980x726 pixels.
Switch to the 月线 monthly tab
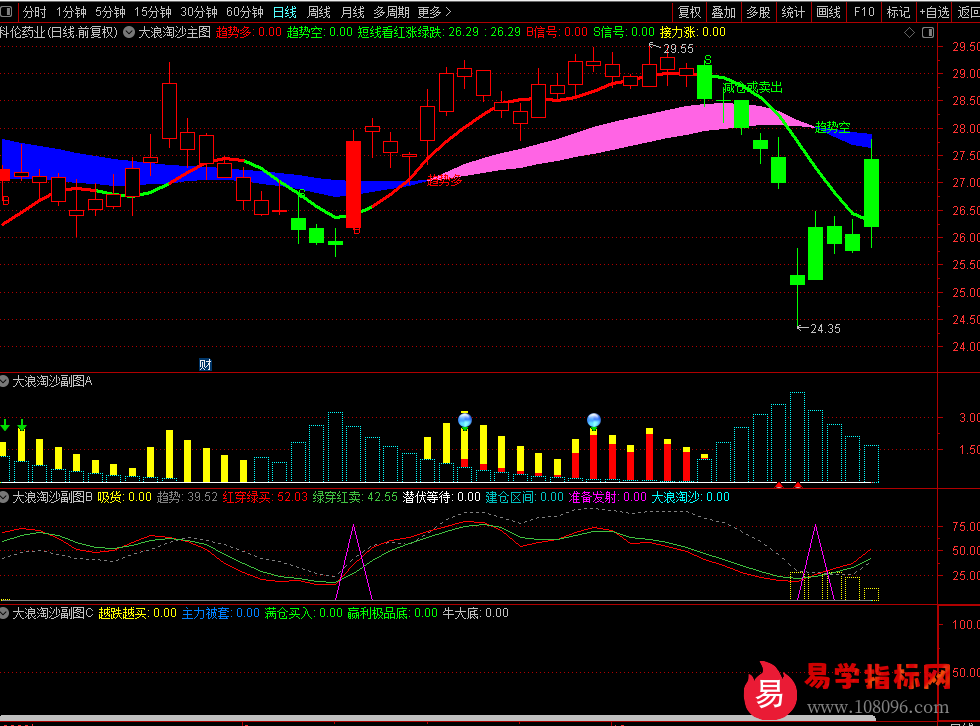pyautogui.click(x=352, y=12)
